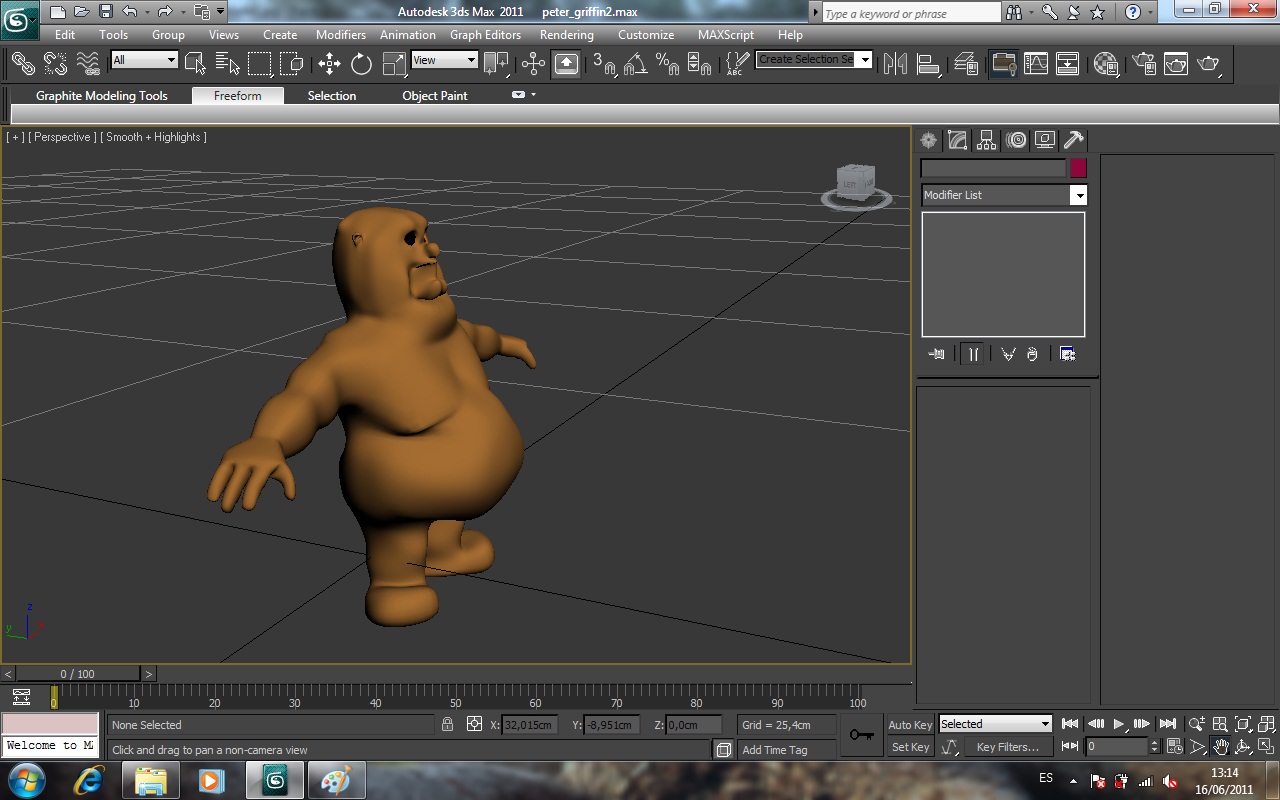This screenshot has width=1280, height=800.
Task: Toggle Auto Key animation mode
Action: pyautogui.click(x=910, y=725)
